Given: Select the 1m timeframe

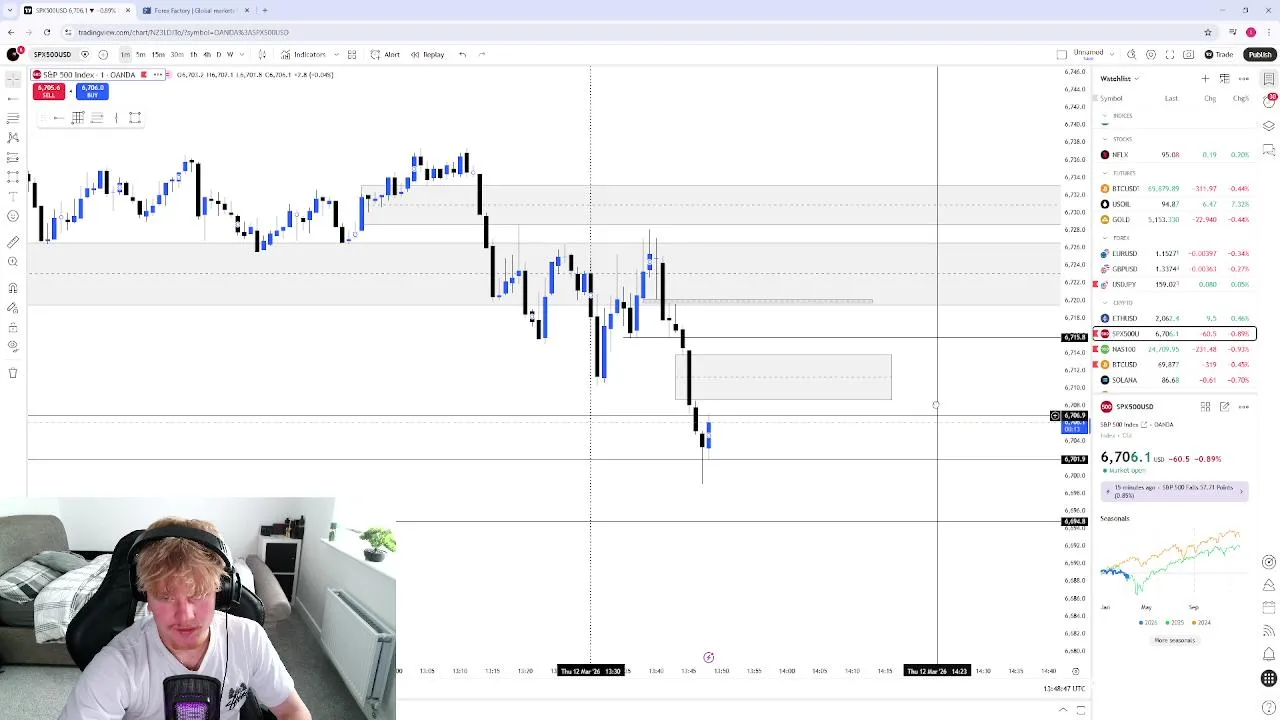Looking at the screenshot, I should (x=125, y=54).
